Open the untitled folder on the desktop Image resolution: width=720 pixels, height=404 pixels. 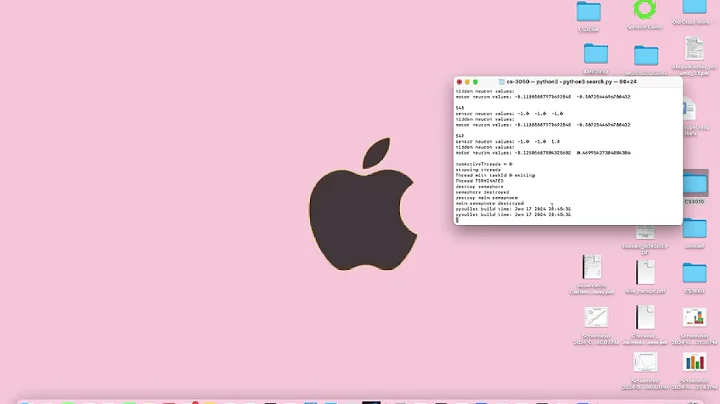coord(694,228)
